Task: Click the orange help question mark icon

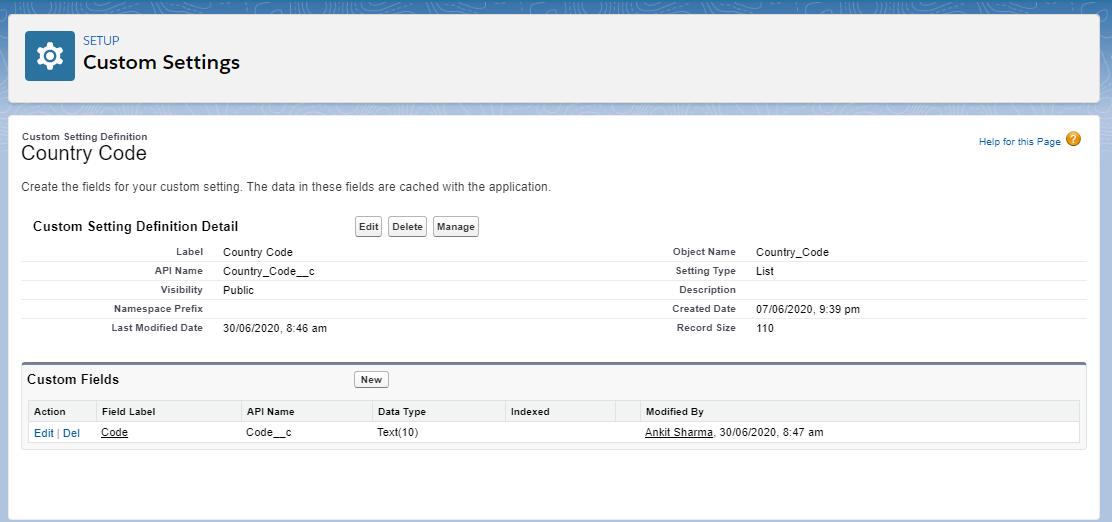Action: 1073,140
